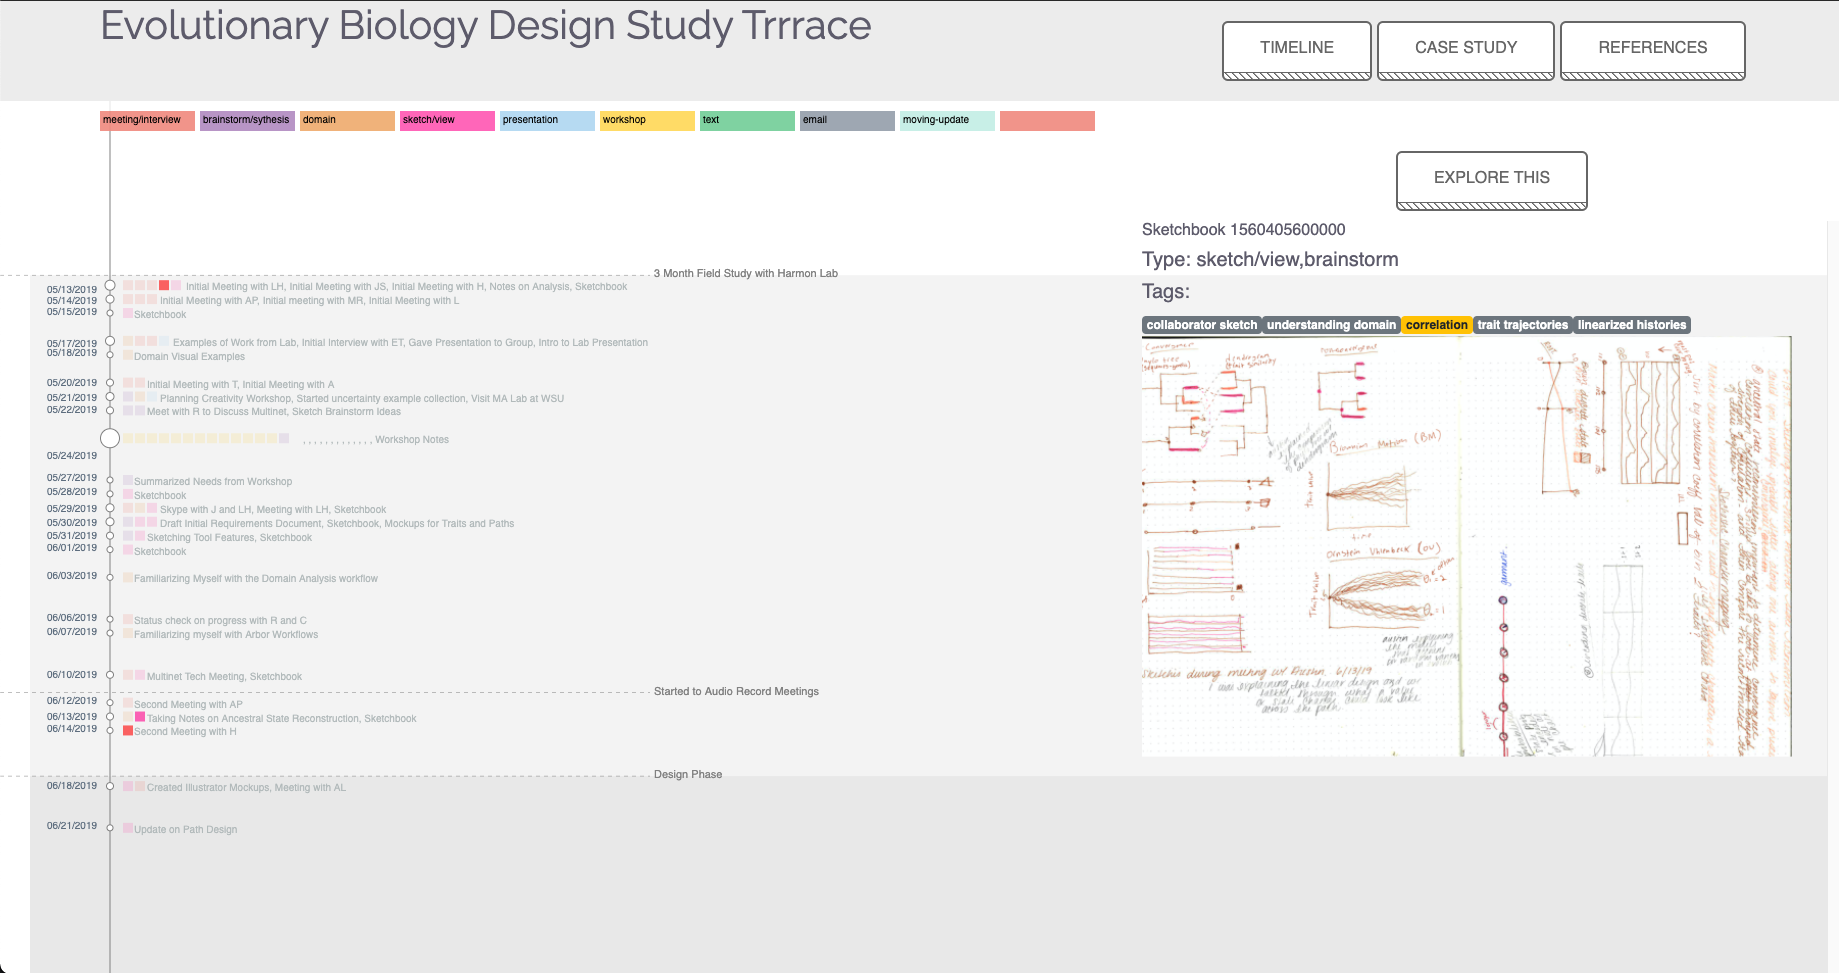Toggle the sketch/view legend filter

(x=447, y=121)
